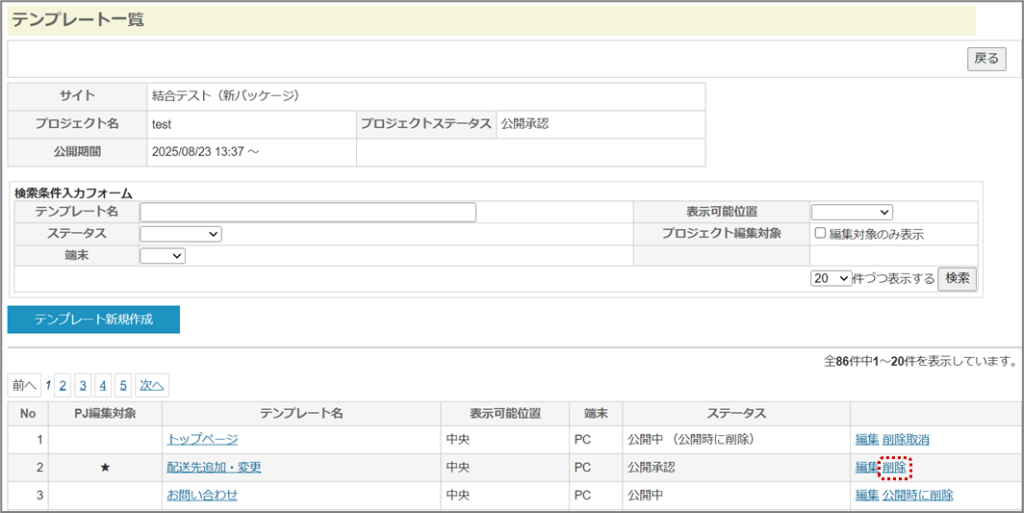The height and width of the screenshot is (513, 1024).
Task: Click the 戻る back button
Action: pos(986,59)
